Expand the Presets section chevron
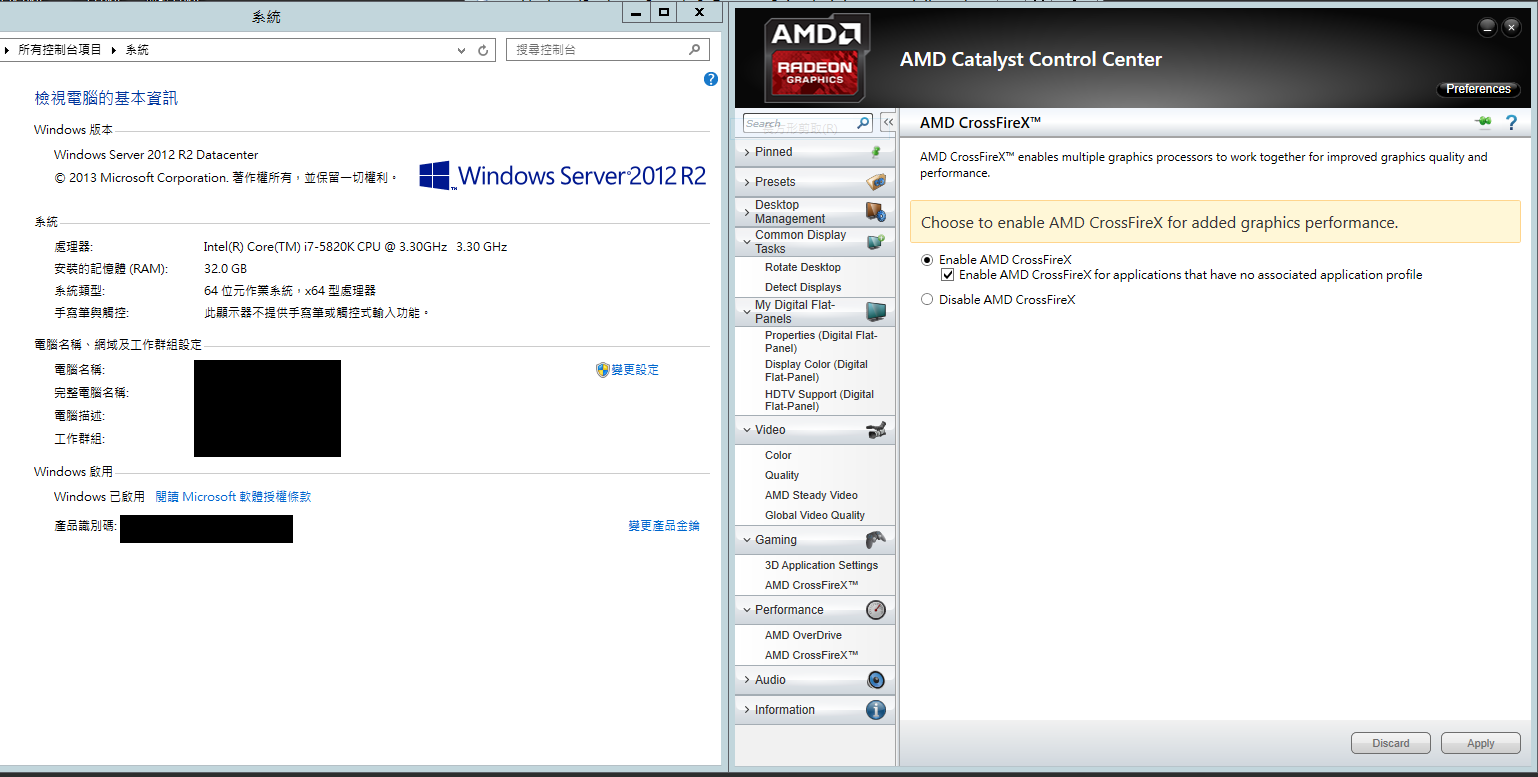The image size is (1538, 777). click(747, 182)
